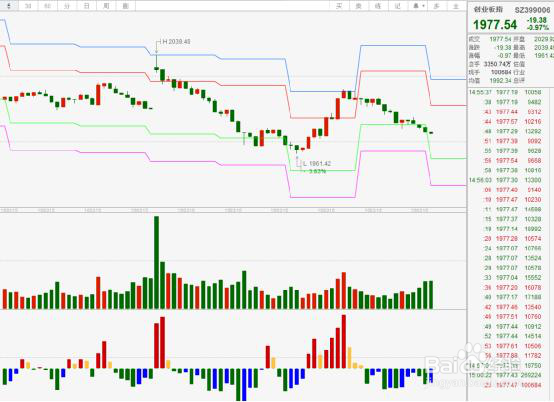Switch to the 周 weekly period tab
The width and height of the screenshot is (554, 402).
click(106, 6)
